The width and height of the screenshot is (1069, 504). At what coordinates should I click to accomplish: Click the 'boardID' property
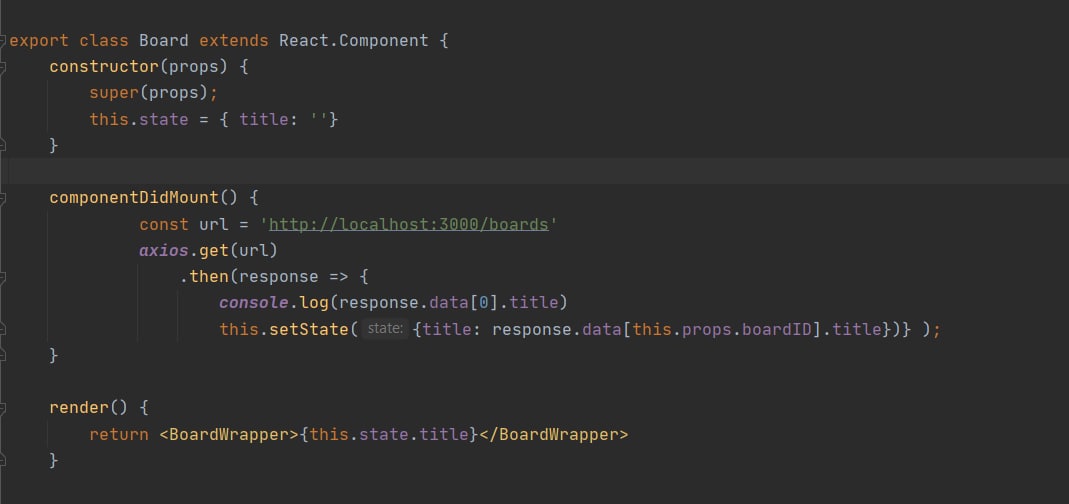pos(777,329)
